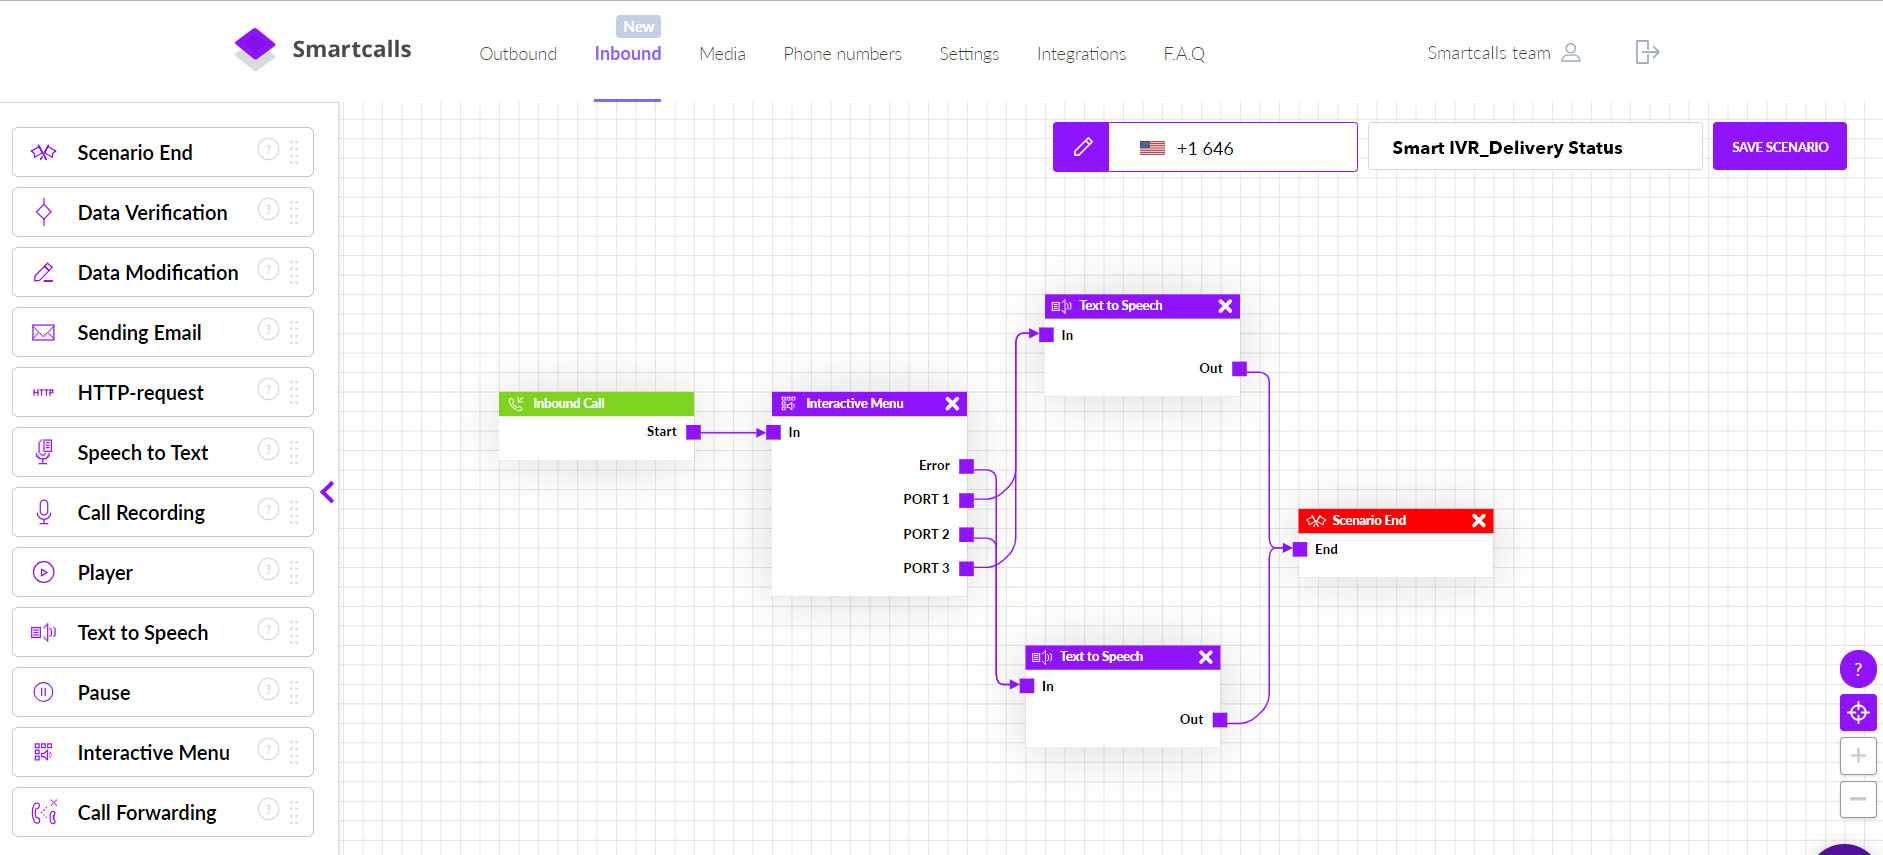1883x855 pixels.
Task: Click the purple pencil edit number button
Action: (x=1081, y=148)
